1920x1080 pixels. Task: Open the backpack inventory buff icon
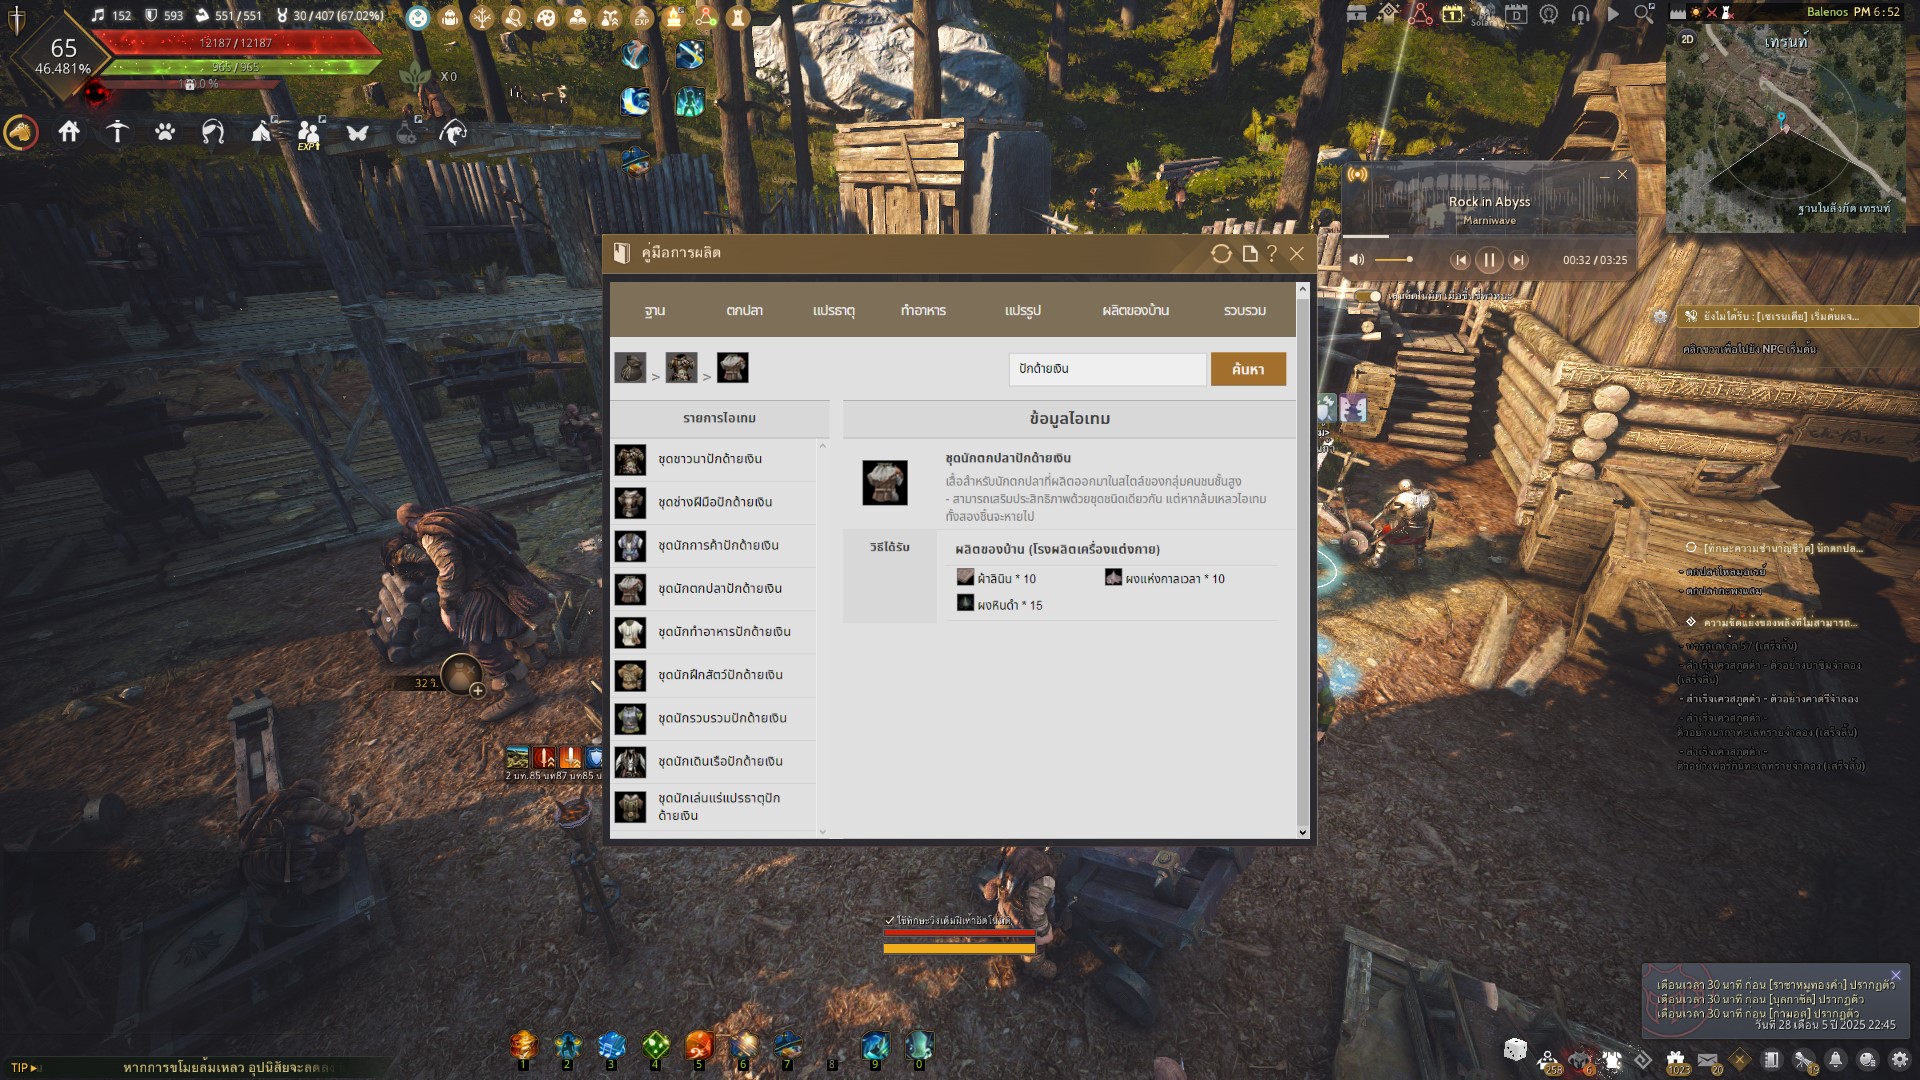coord(450,17)
